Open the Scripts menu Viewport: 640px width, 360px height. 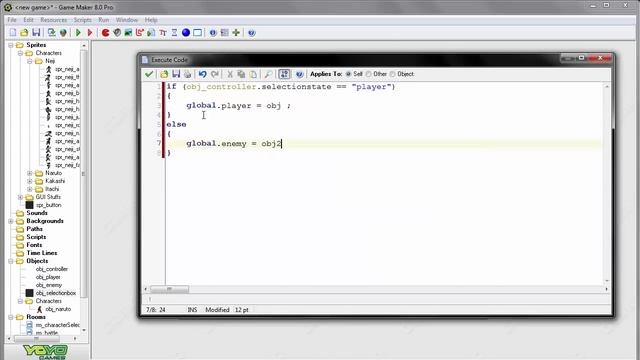(82, 20)
